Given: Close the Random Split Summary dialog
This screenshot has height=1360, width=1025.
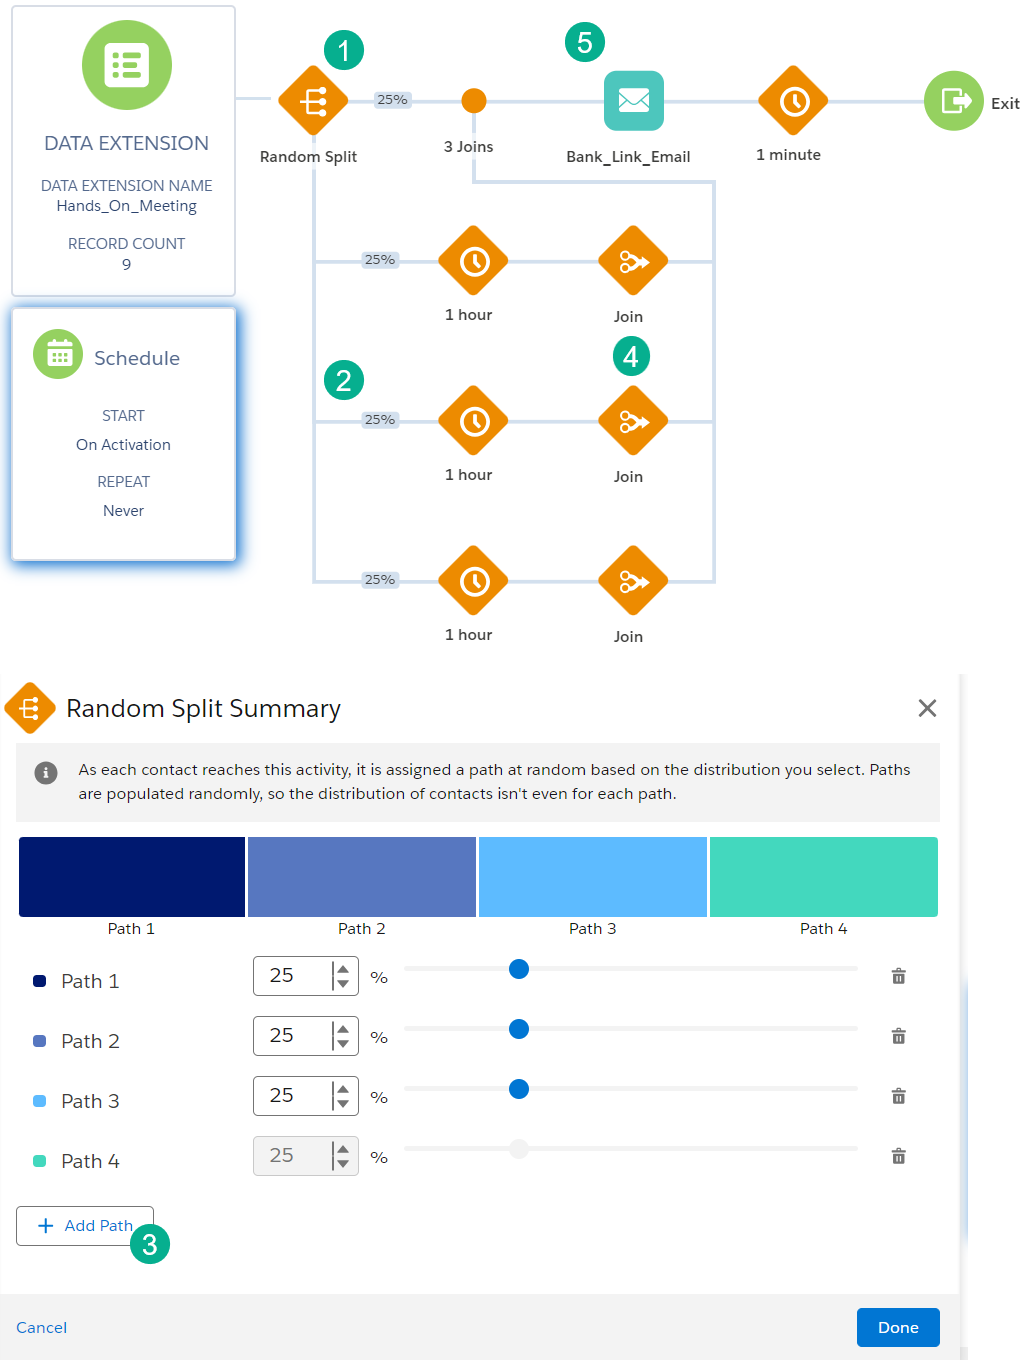Looking at the screenshot, I should point(927,708).
